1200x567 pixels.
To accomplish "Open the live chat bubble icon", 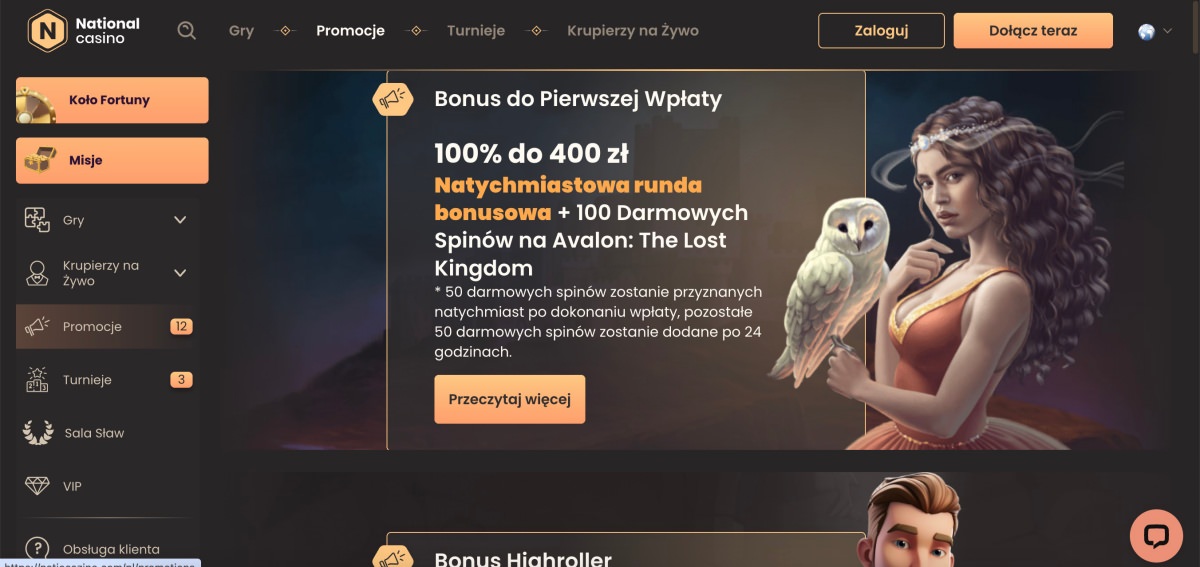I will tap(1156, 535).
